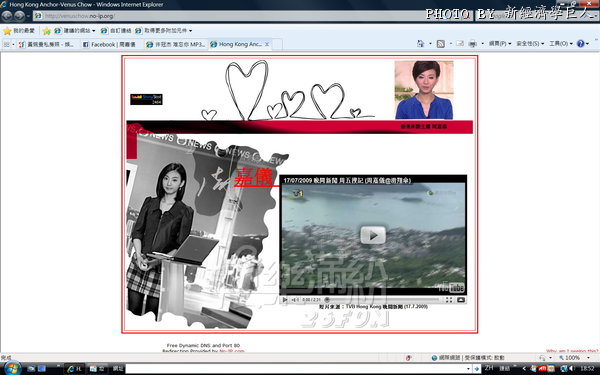Open Get More Add-ons dropdown
600x375 pixels.
point(163,31)
